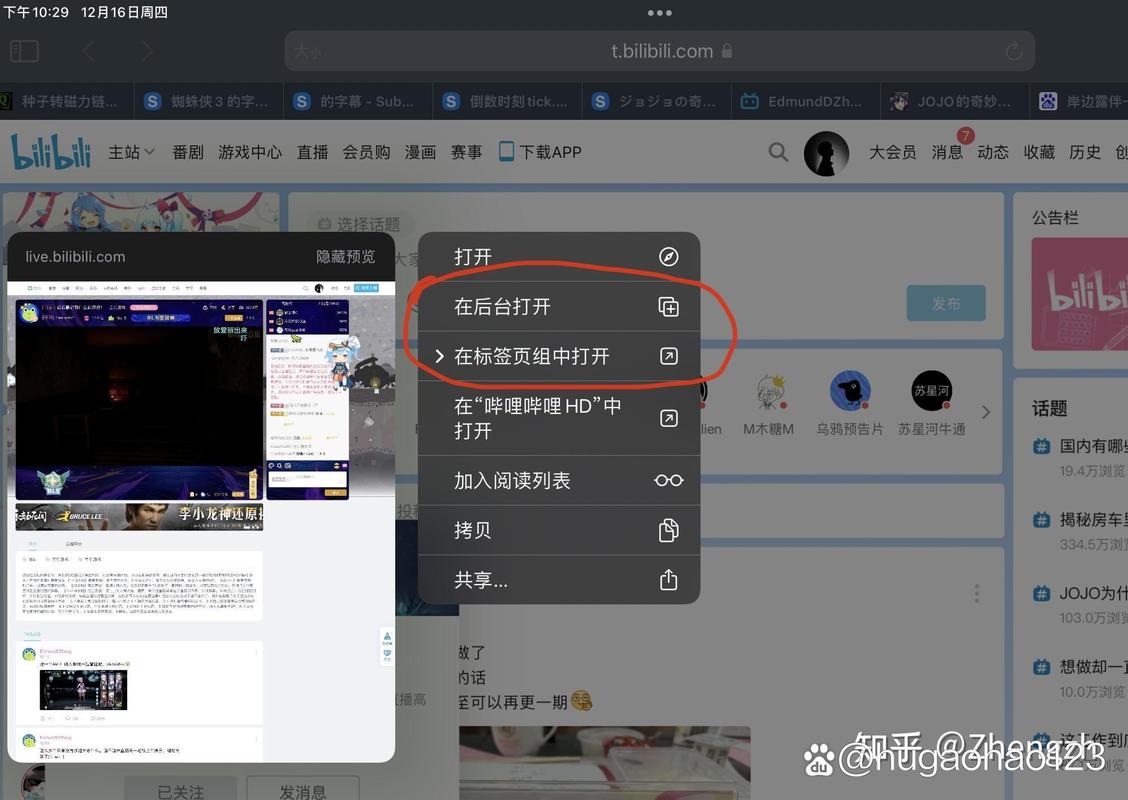Open 会员购 in the nav bar
Screen dimensions: 1128x800
366,152
